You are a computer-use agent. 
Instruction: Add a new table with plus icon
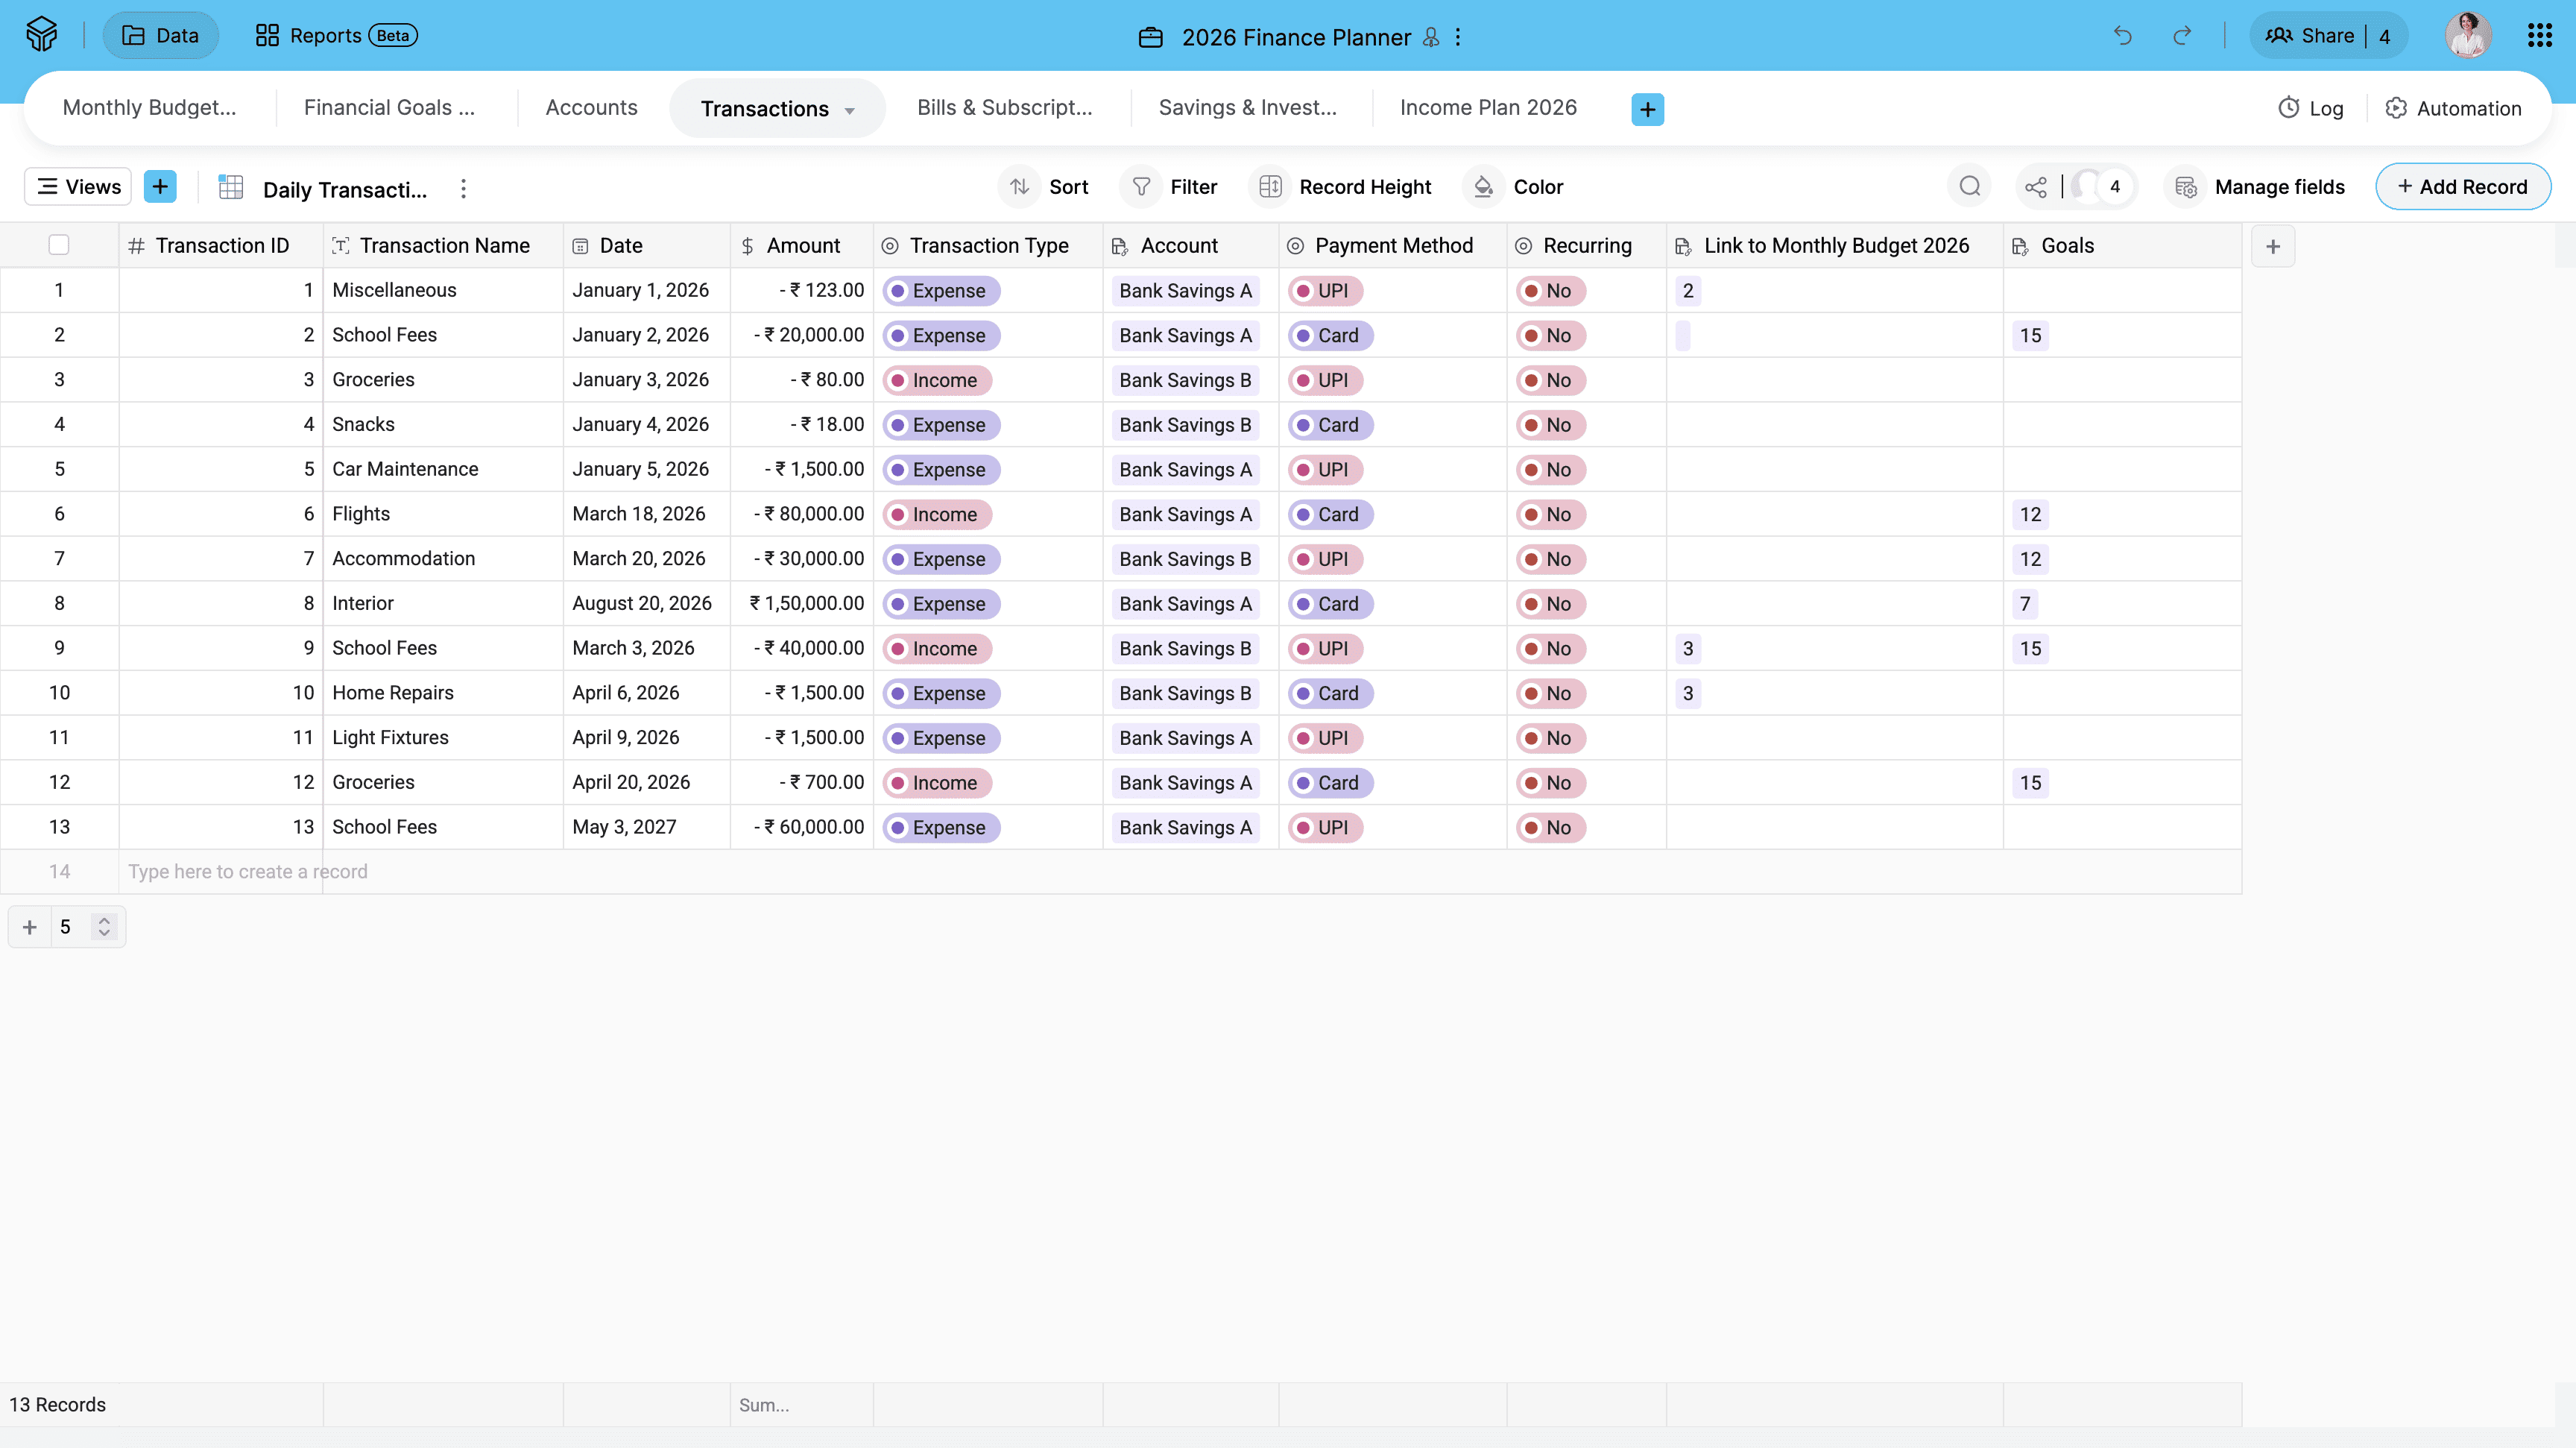(1647, 109)
